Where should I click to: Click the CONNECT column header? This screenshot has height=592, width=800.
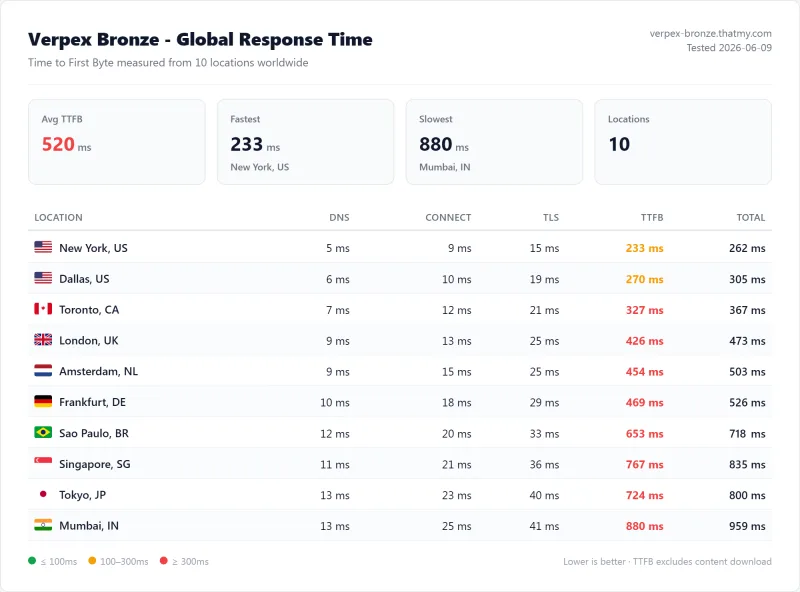pyautogui.click(x=448, y=217)
